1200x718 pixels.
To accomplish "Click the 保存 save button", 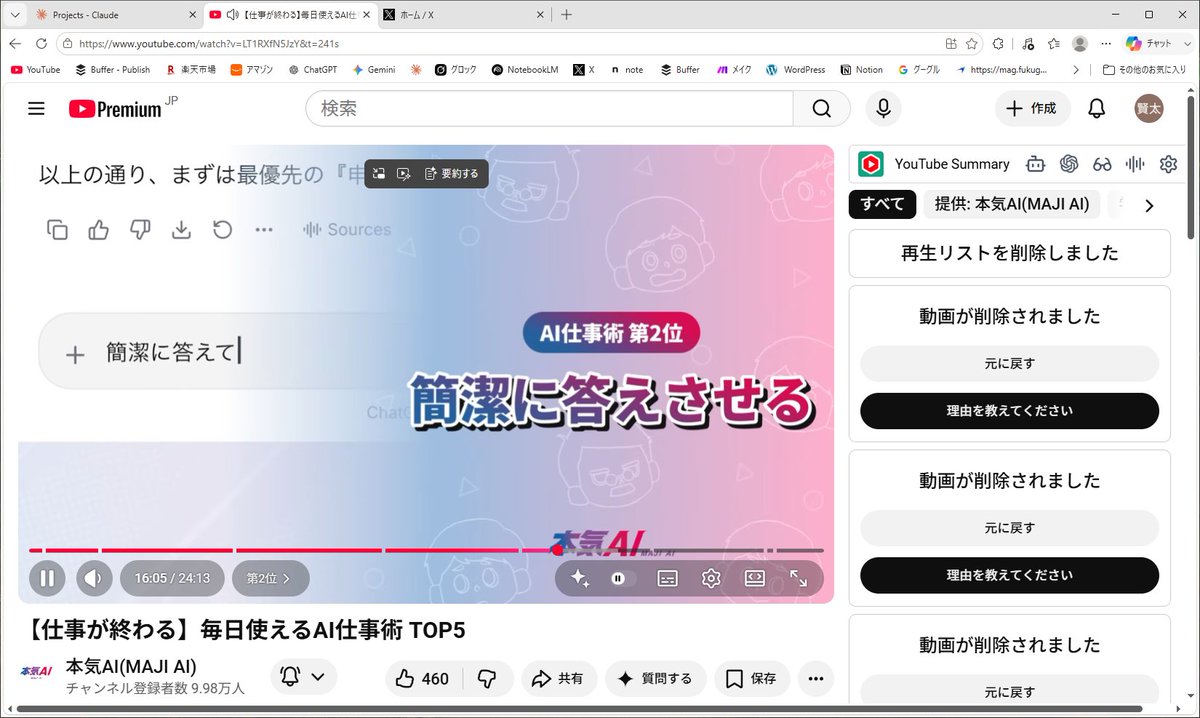I will coord(751,679).
